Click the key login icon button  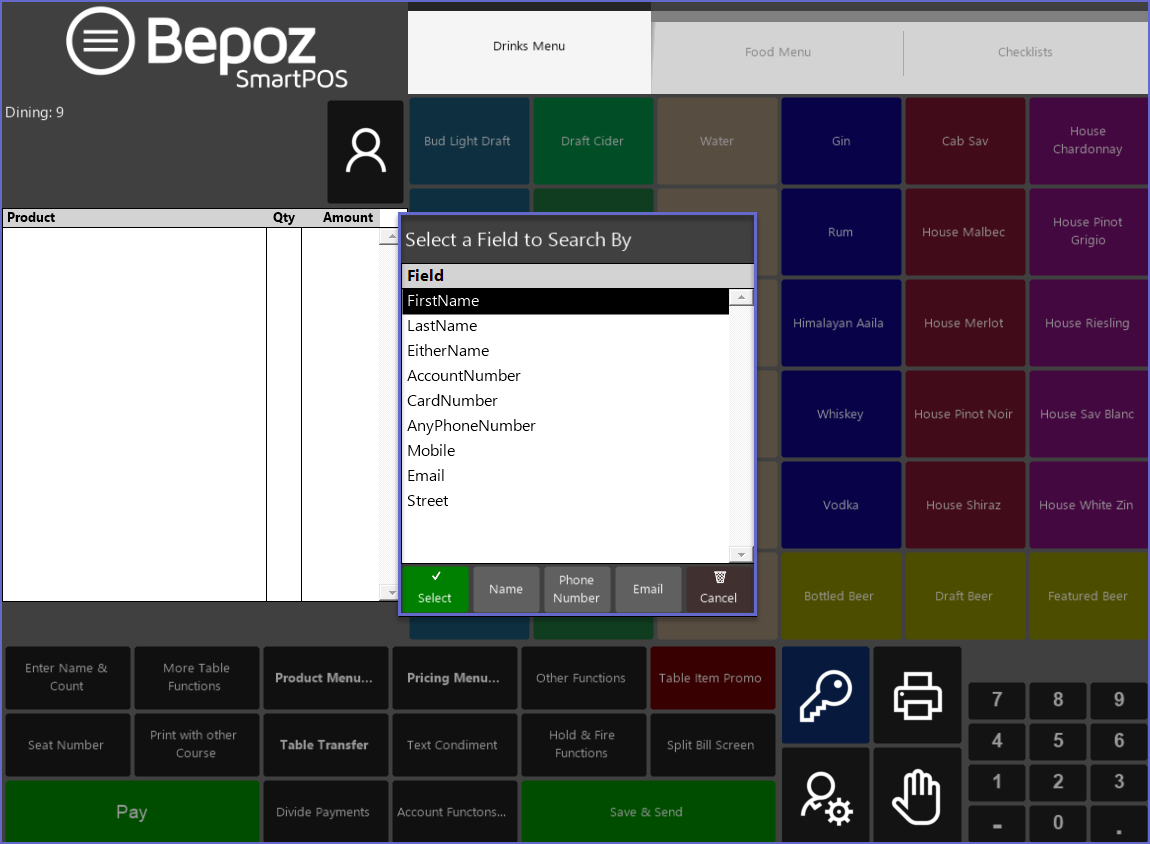coord(825,695)
